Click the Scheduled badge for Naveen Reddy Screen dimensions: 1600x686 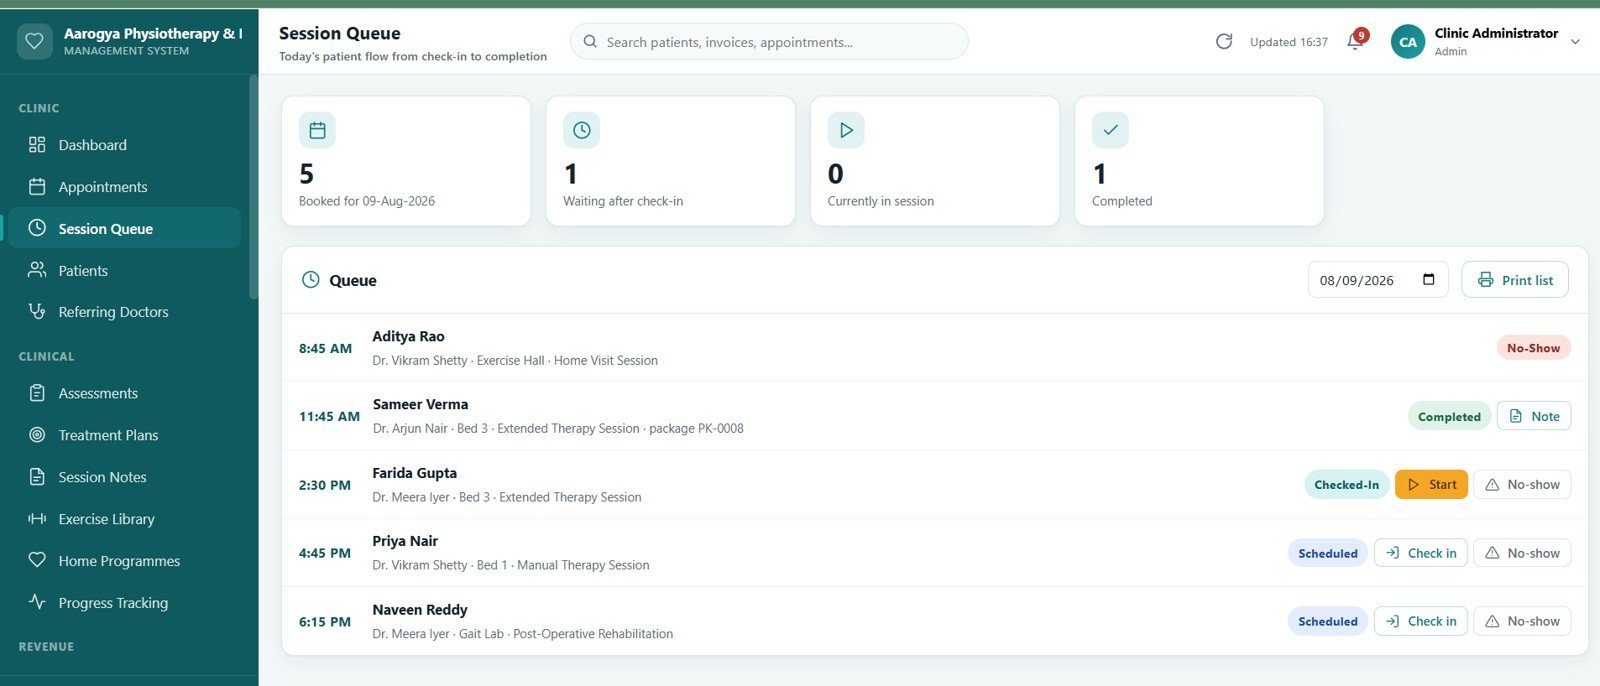point(1328,621)
